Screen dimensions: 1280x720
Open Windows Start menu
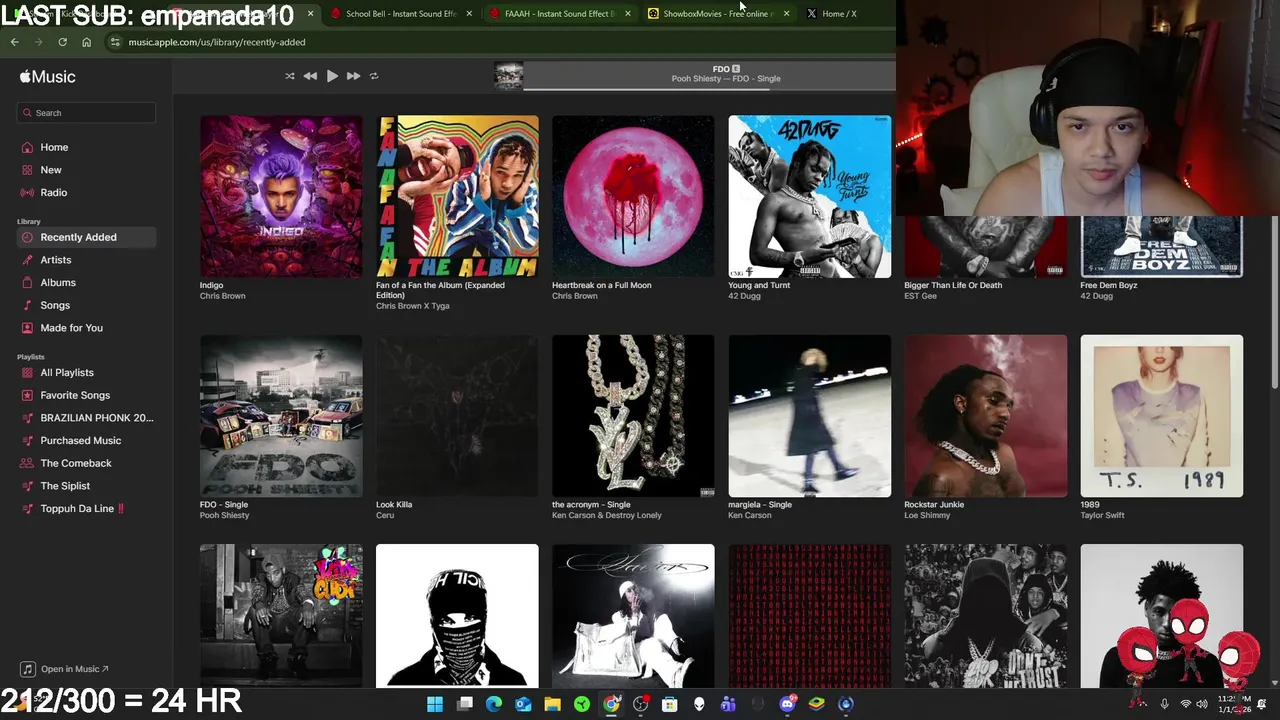[435, 704]
